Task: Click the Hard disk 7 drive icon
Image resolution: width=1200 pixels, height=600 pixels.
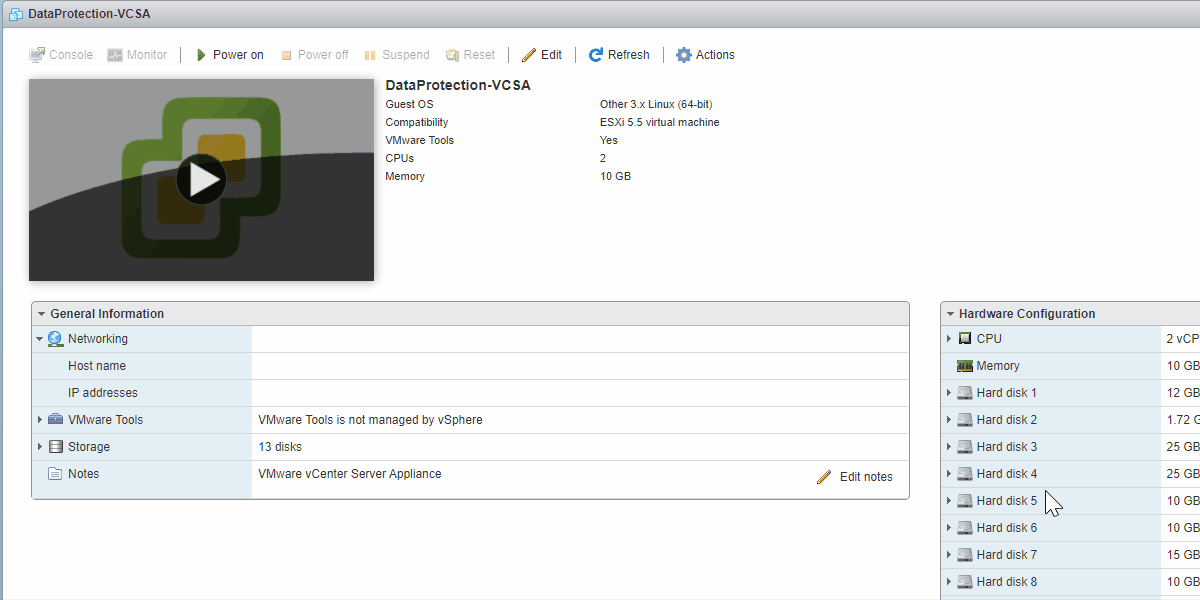Action: [x=965, y=555]
